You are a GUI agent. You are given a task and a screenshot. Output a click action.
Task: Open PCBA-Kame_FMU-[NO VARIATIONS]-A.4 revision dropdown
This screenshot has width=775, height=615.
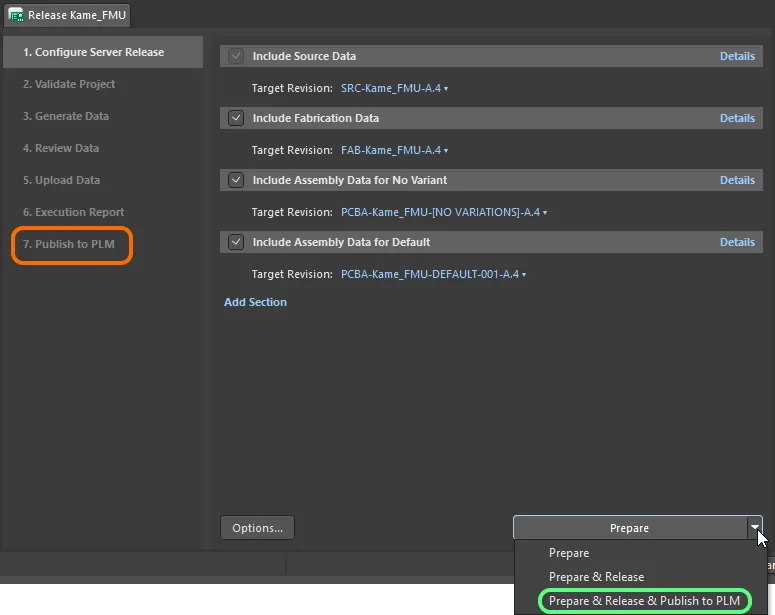444,213
